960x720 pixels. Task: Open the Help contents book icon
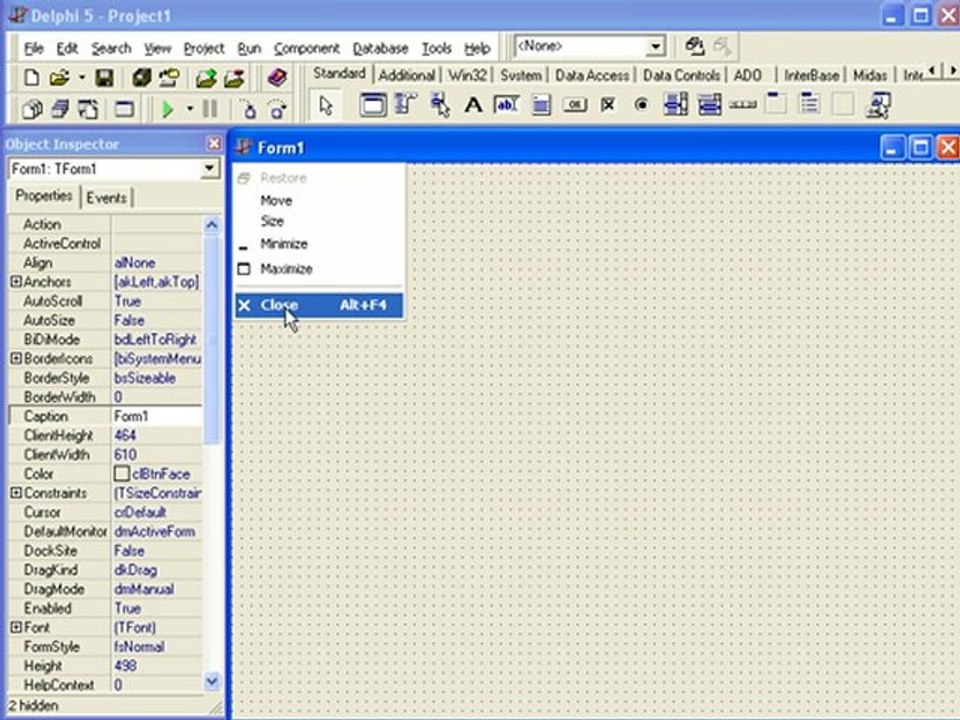[x=277, y=78]
